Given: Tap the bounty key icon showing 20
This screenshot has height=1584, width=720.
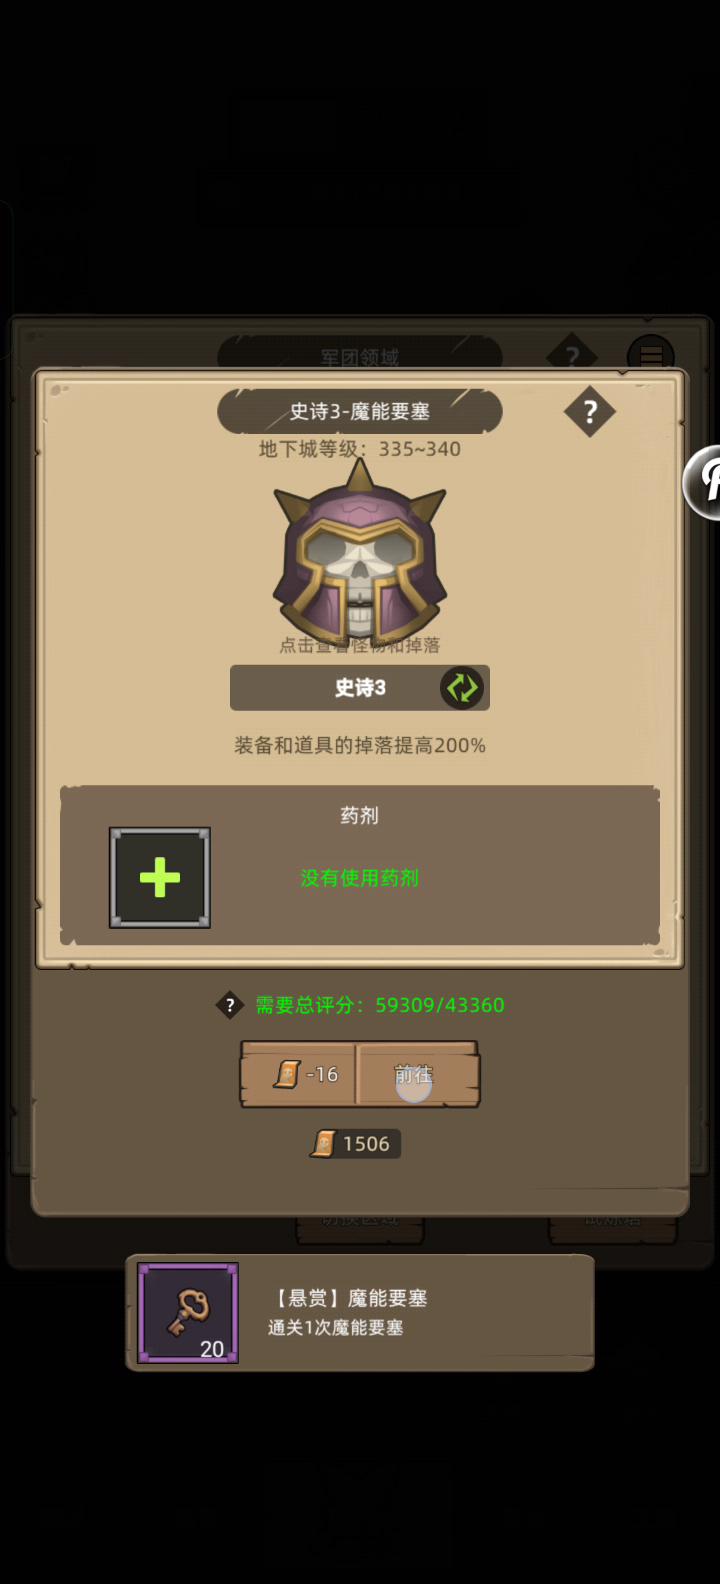Looking at the screenshot, I should [188, 1313].
